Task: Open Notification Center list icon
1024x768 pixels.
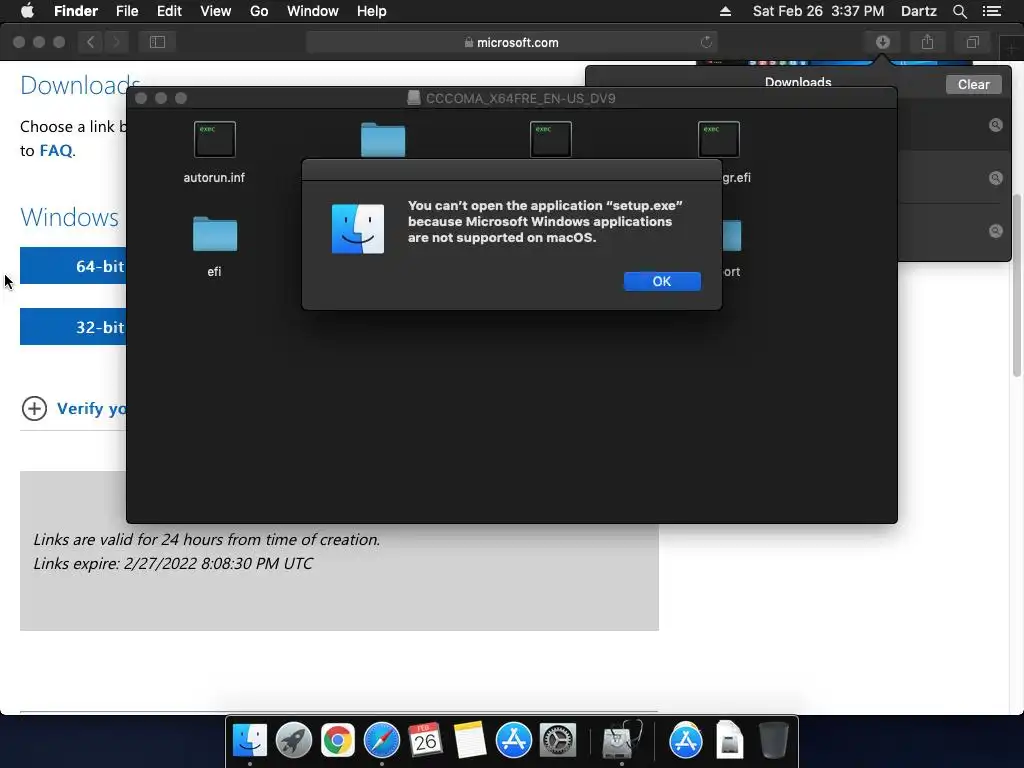Action: tap(991, 11)
